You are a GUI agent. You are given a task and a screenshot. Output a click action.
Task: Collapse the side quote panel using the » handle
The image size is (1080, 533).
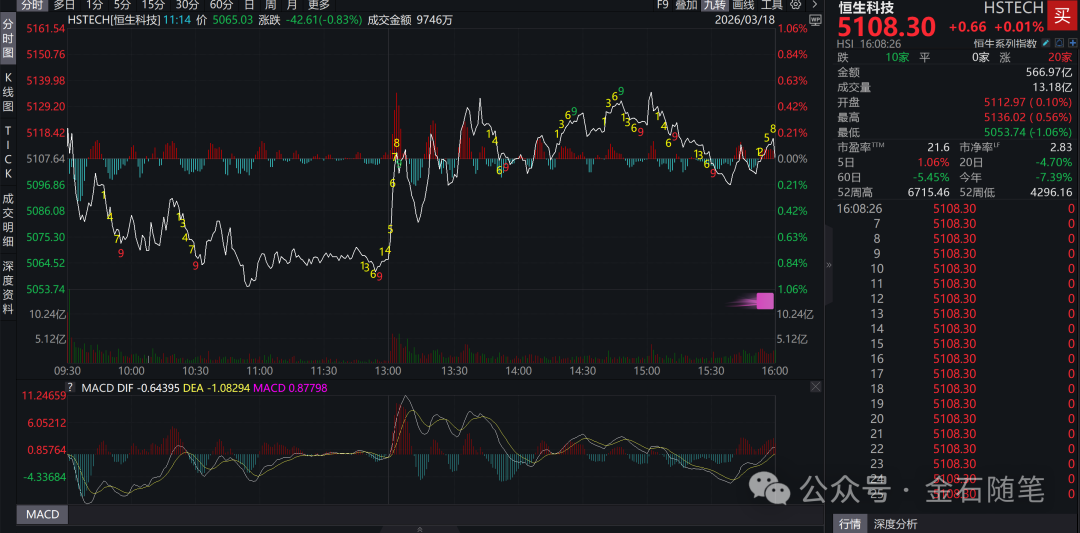[829, 264]
